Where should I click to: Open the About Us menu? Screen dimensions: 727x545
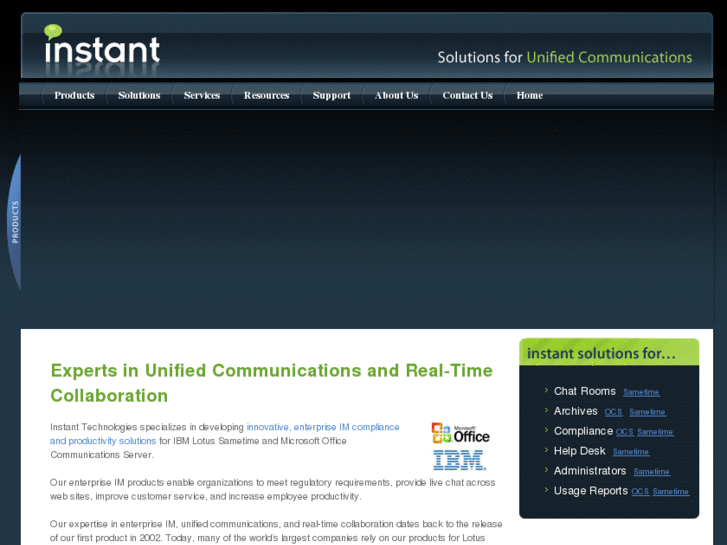click(396, 96)
